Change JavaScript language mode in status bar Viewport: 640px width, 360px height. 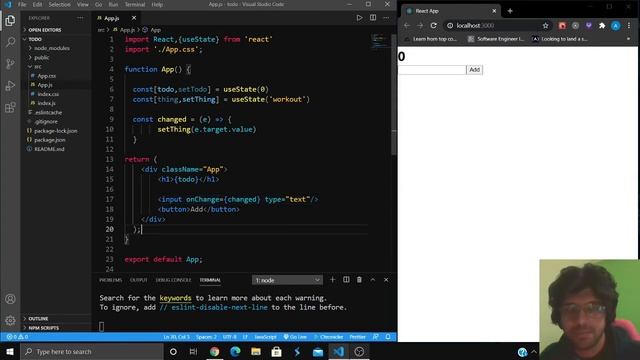tap(265, 337)
